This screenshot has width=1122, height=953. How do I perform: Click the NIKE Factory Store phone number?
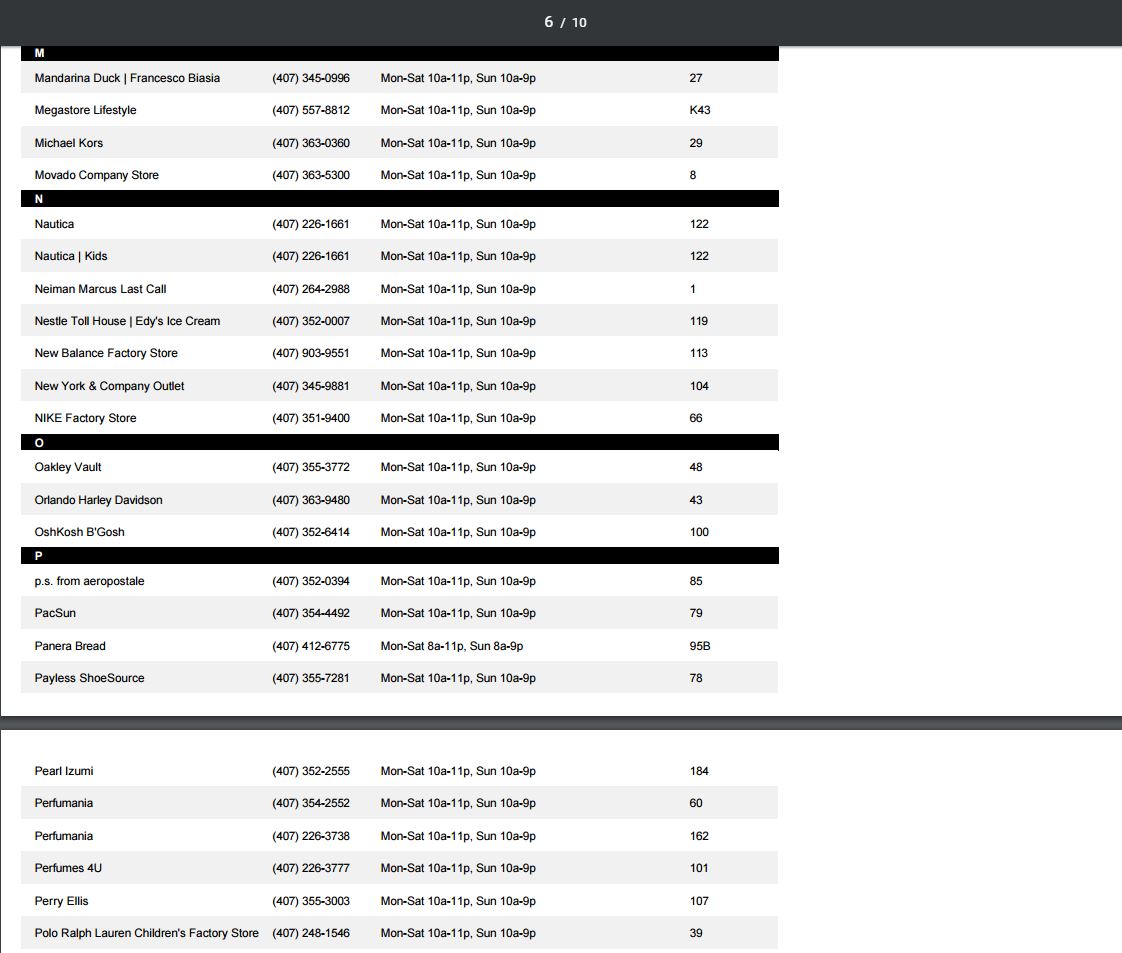311,418
